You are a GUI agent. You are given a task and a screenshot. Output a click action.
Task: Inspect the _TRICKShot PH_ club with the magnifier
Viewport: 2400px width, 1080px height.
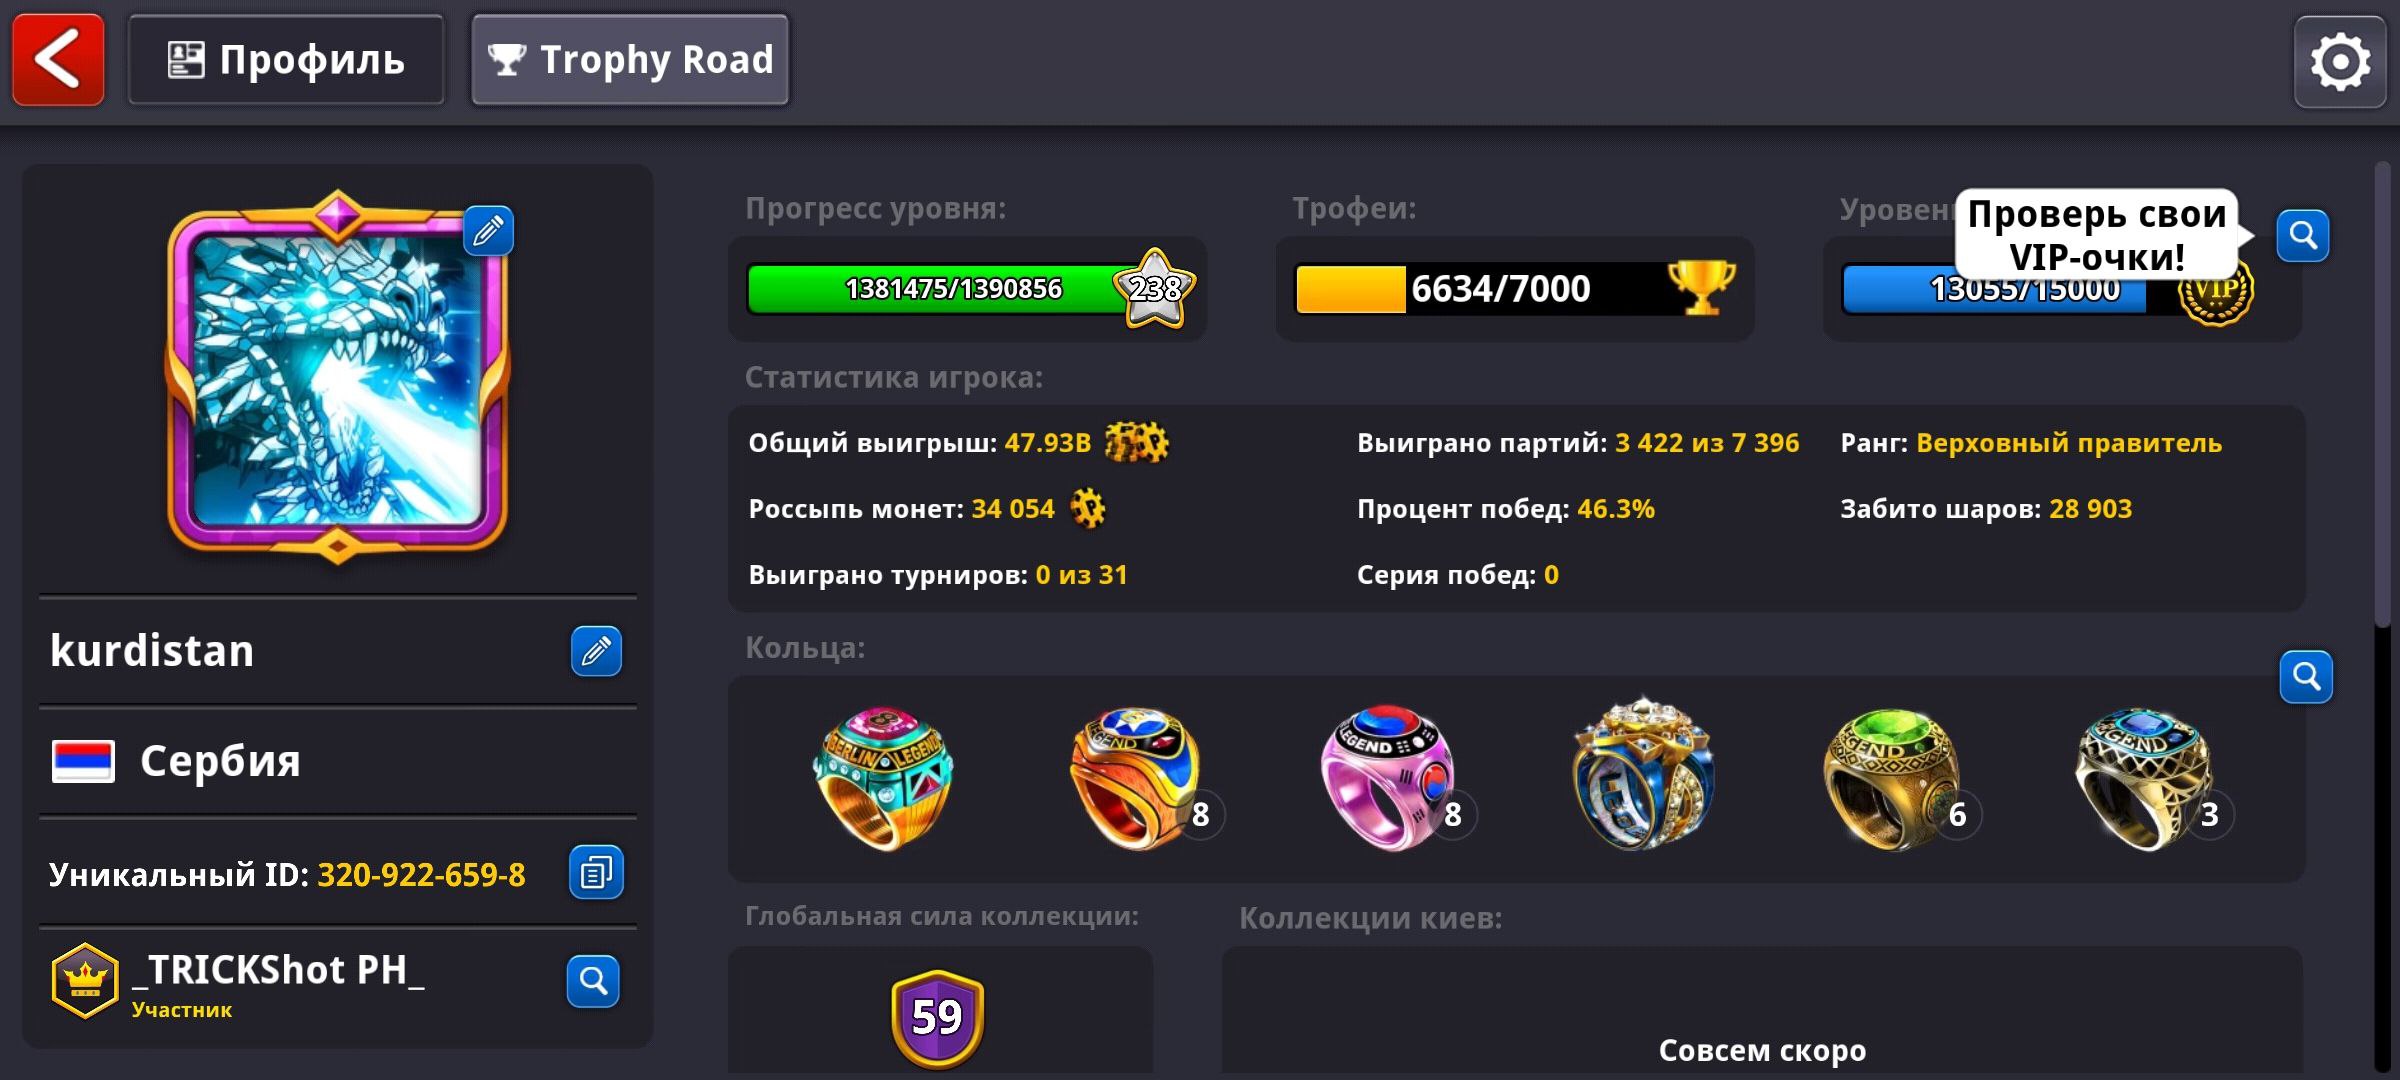click(593, 981)
